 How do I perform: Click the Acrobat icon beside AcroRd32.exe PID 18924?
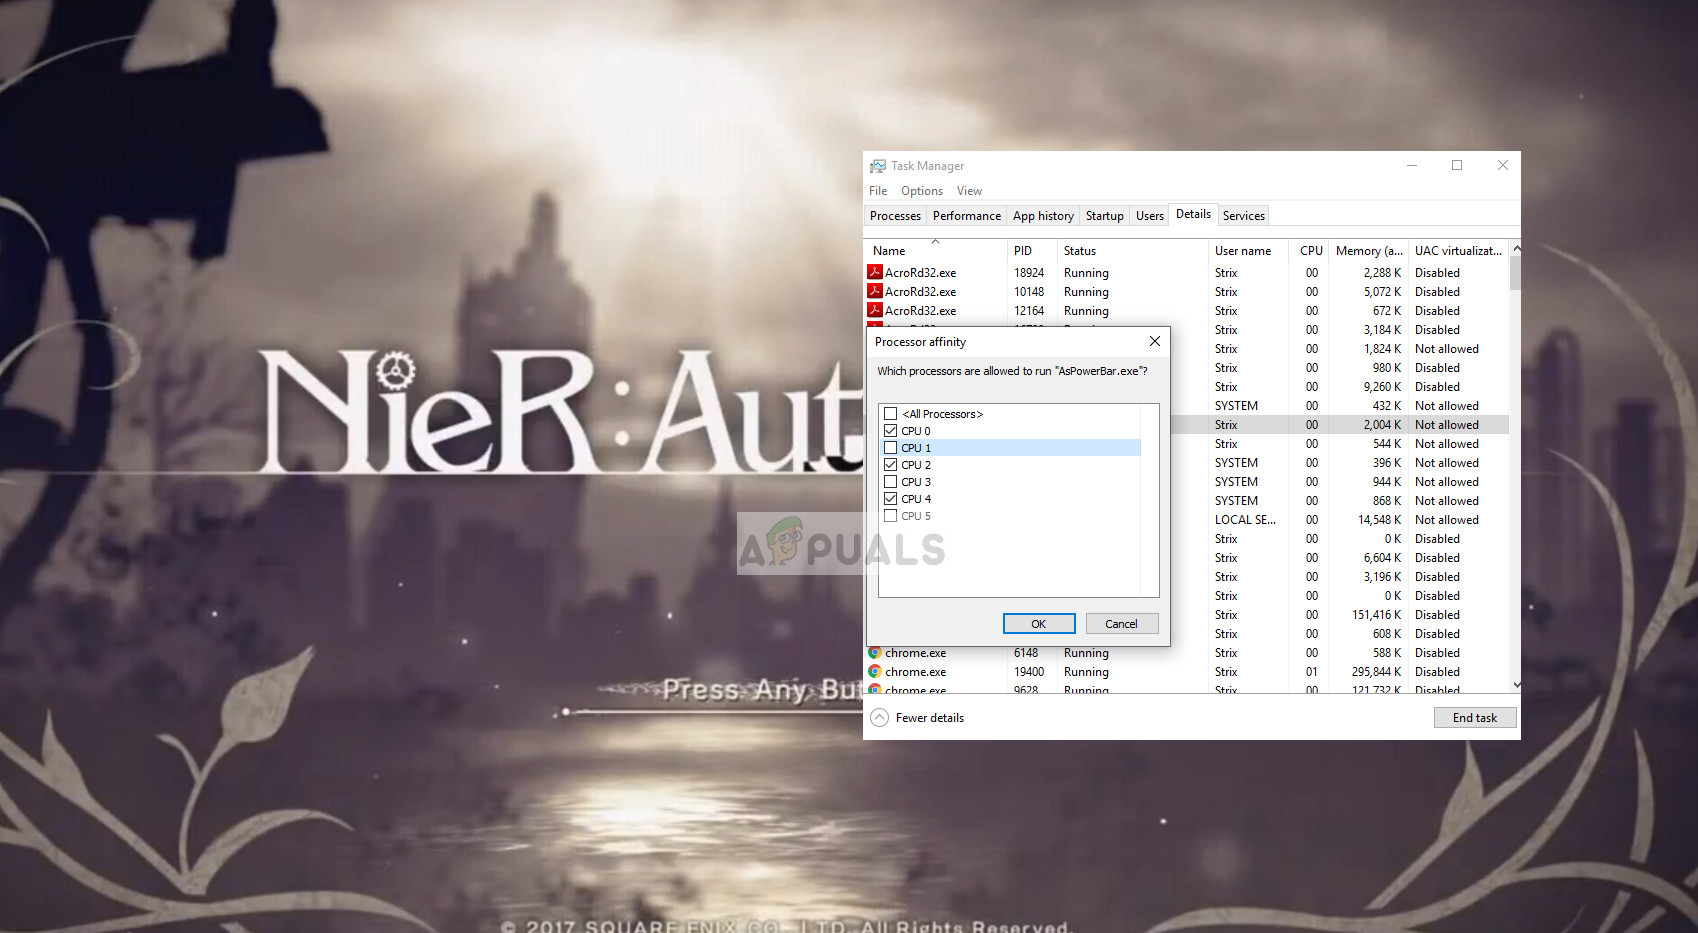point(875,272)
